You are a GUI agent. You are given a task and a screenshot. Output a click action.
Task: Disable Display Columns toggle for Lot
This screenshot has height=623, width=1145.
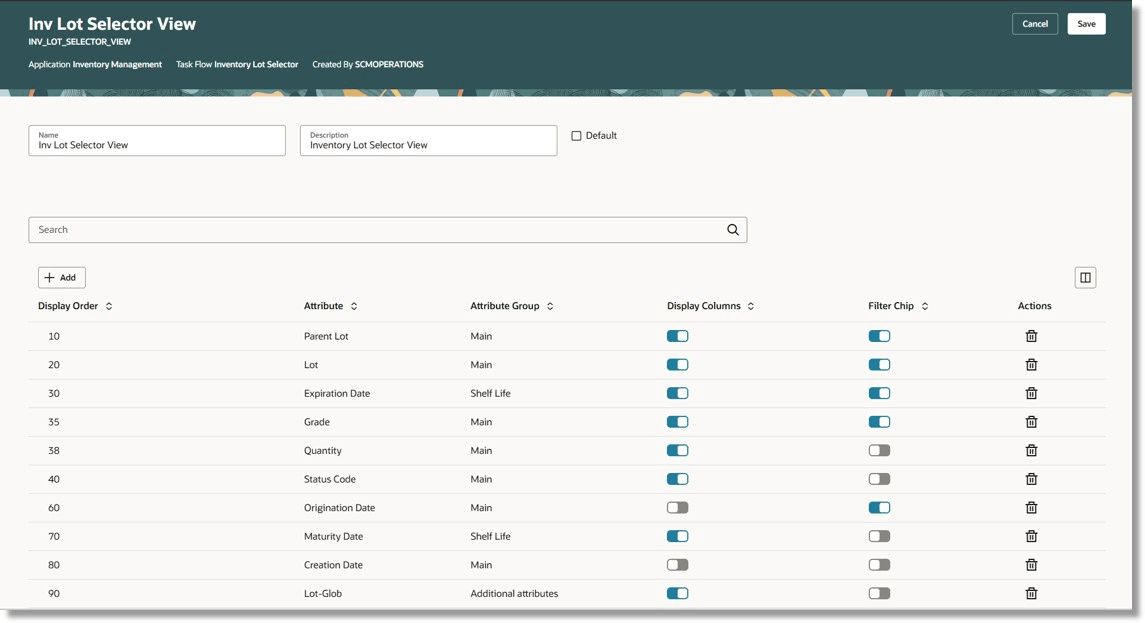point(678,364)
